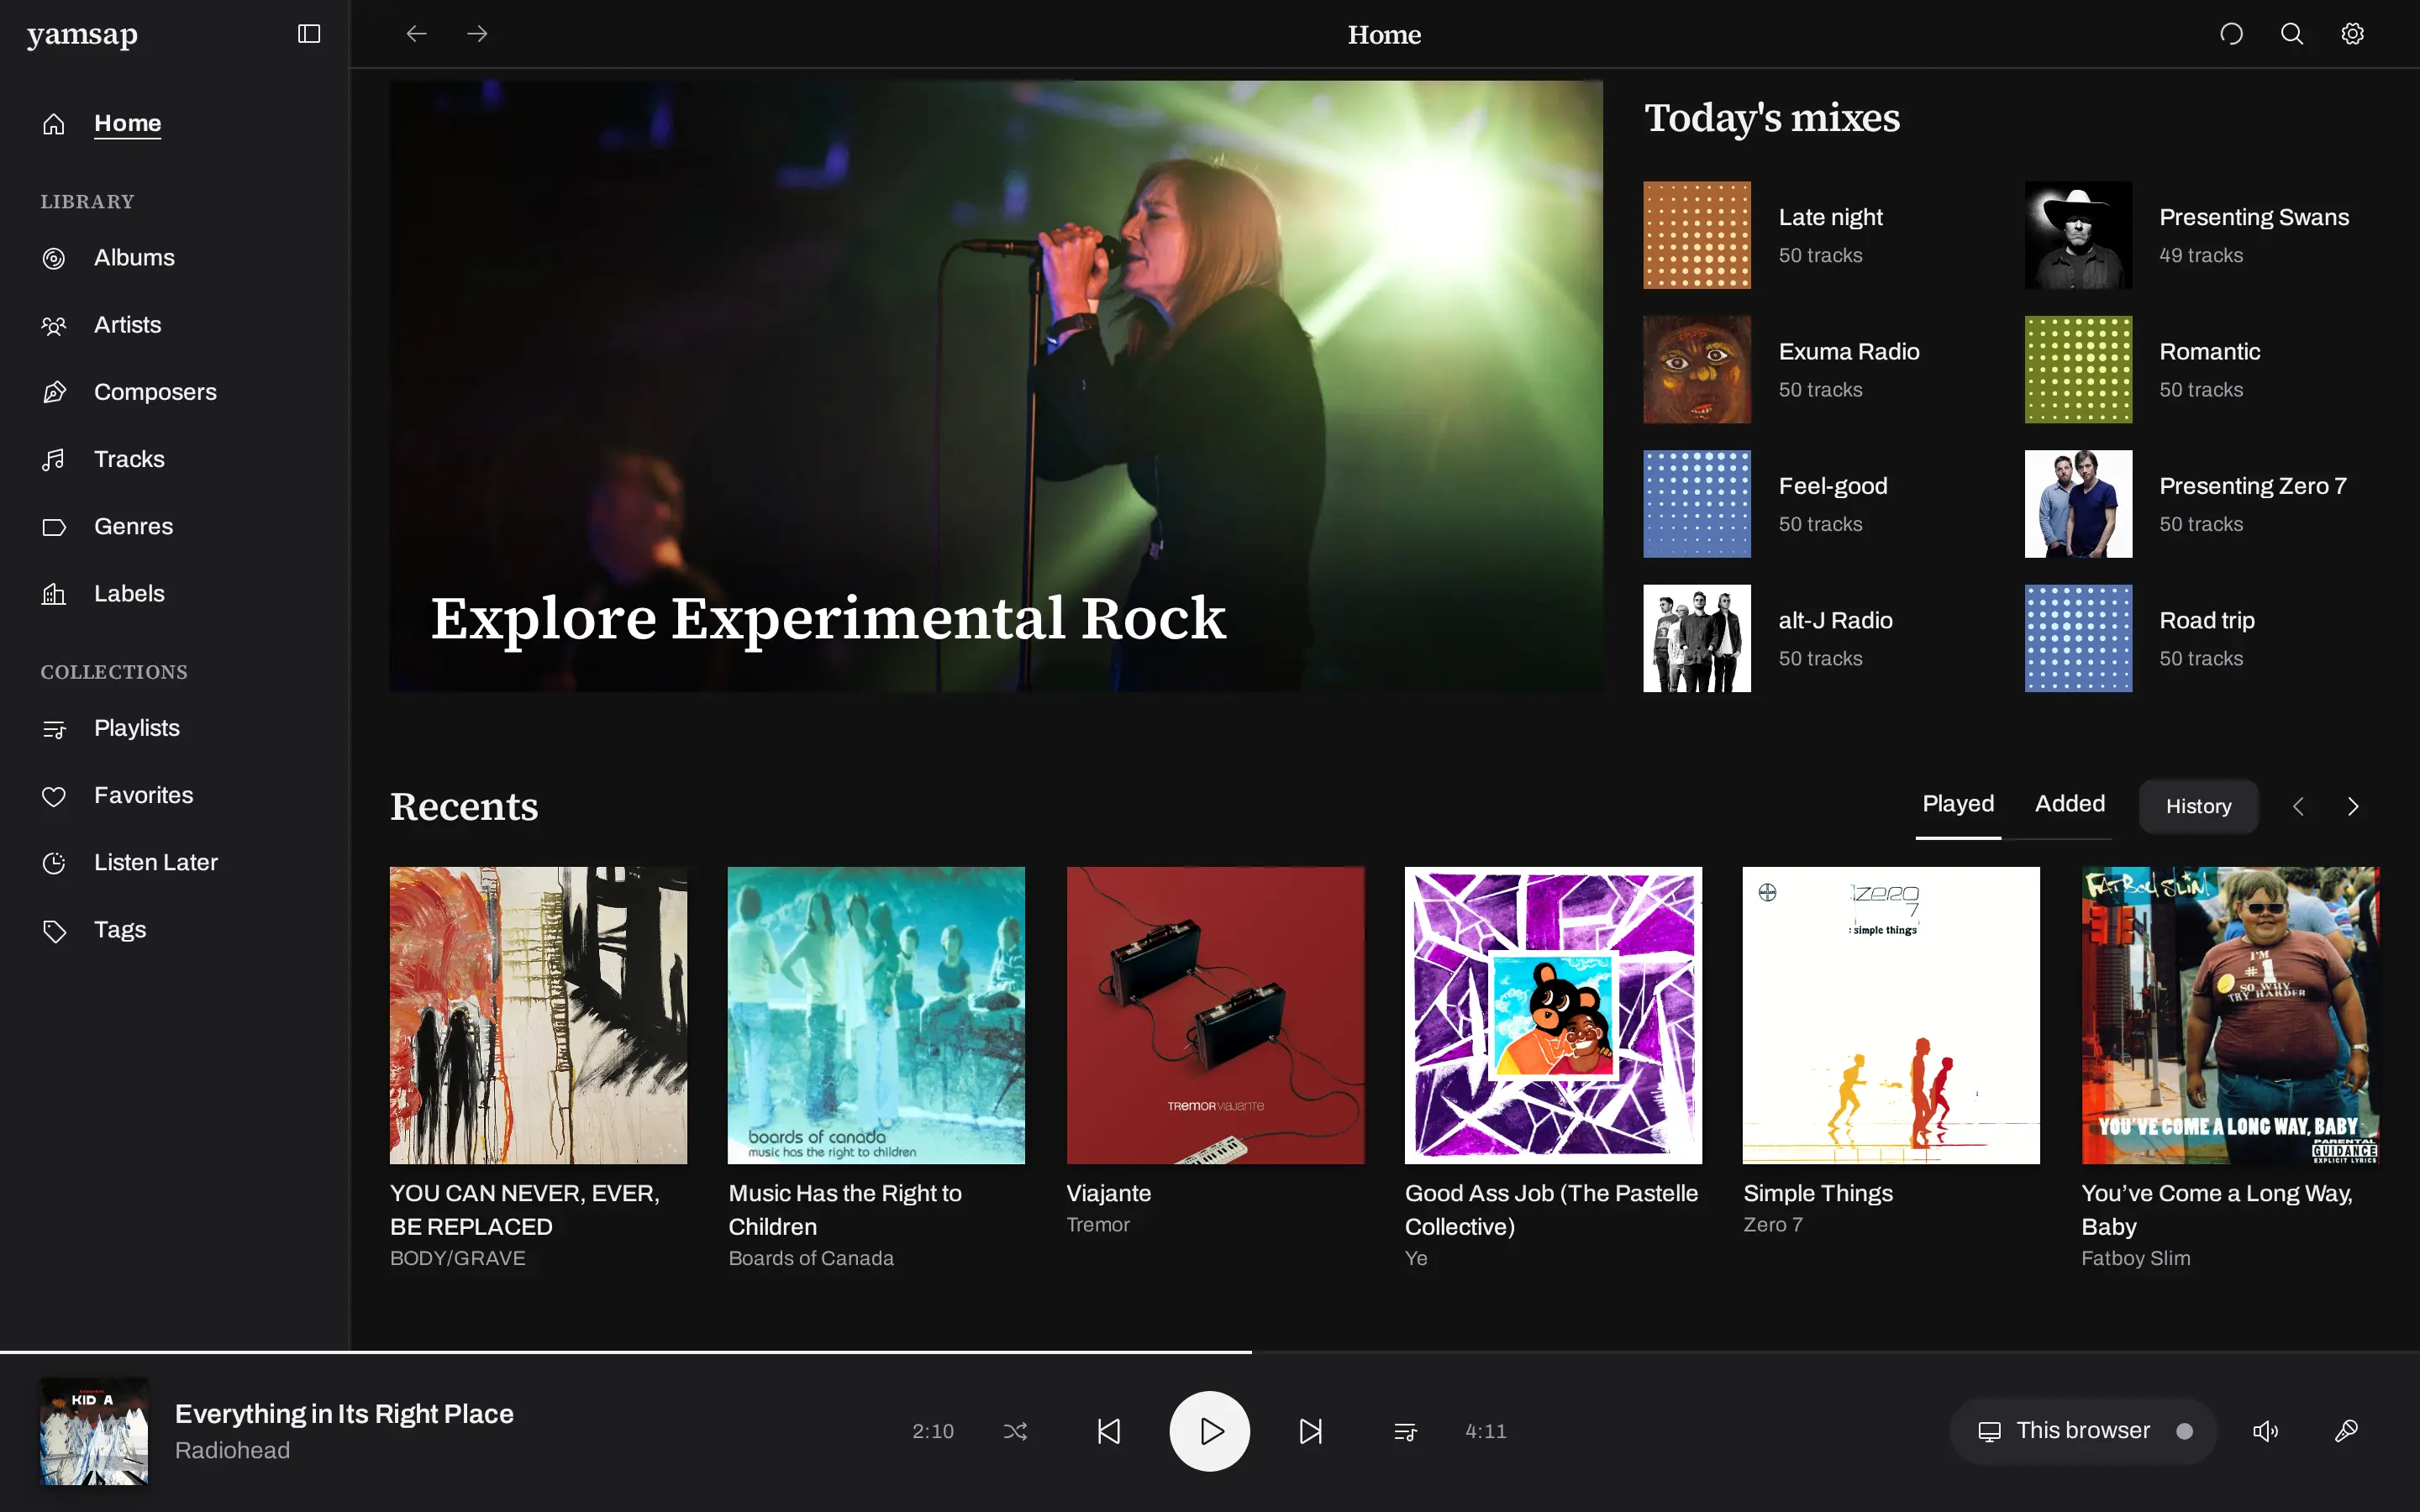Toggle shuffle in the player bar
The image size is (2420, 1512).
pyautogui.click(x=1015, y=1431)
